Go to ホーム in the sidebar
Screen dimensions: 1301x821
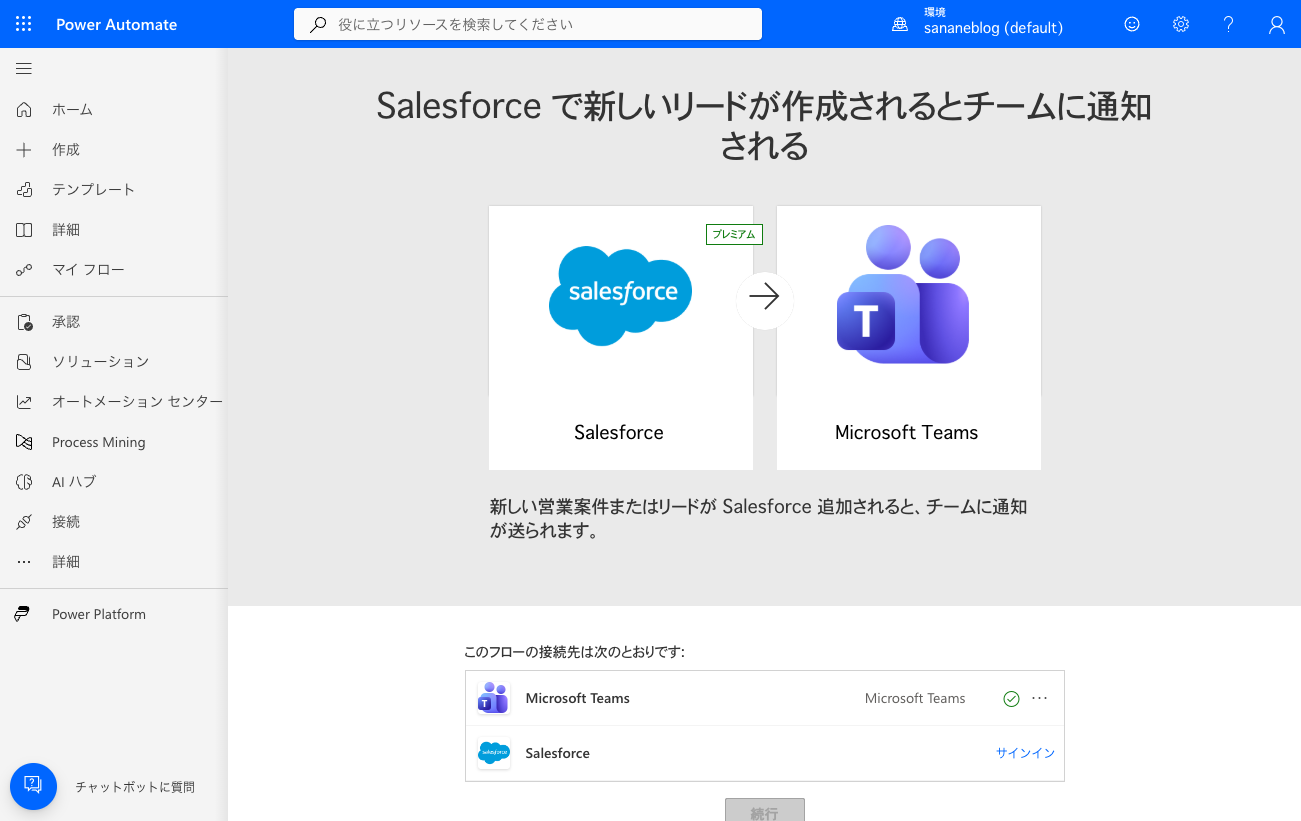[x=73, y=110]
